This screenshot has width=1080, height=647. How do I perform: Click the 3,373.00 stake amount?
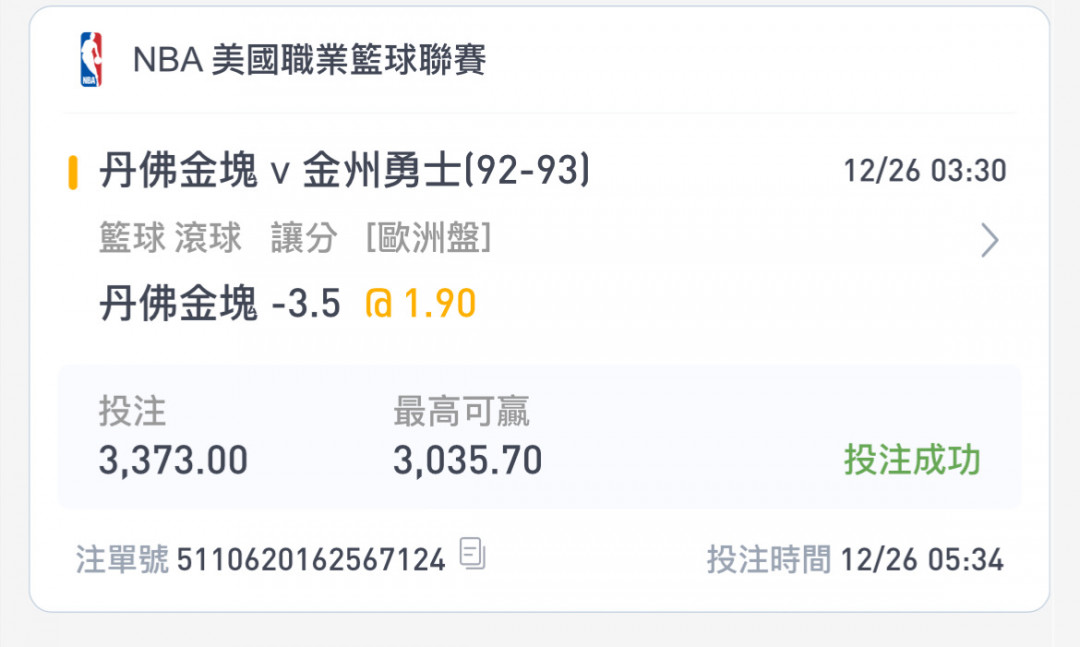[x=173, y=460]
